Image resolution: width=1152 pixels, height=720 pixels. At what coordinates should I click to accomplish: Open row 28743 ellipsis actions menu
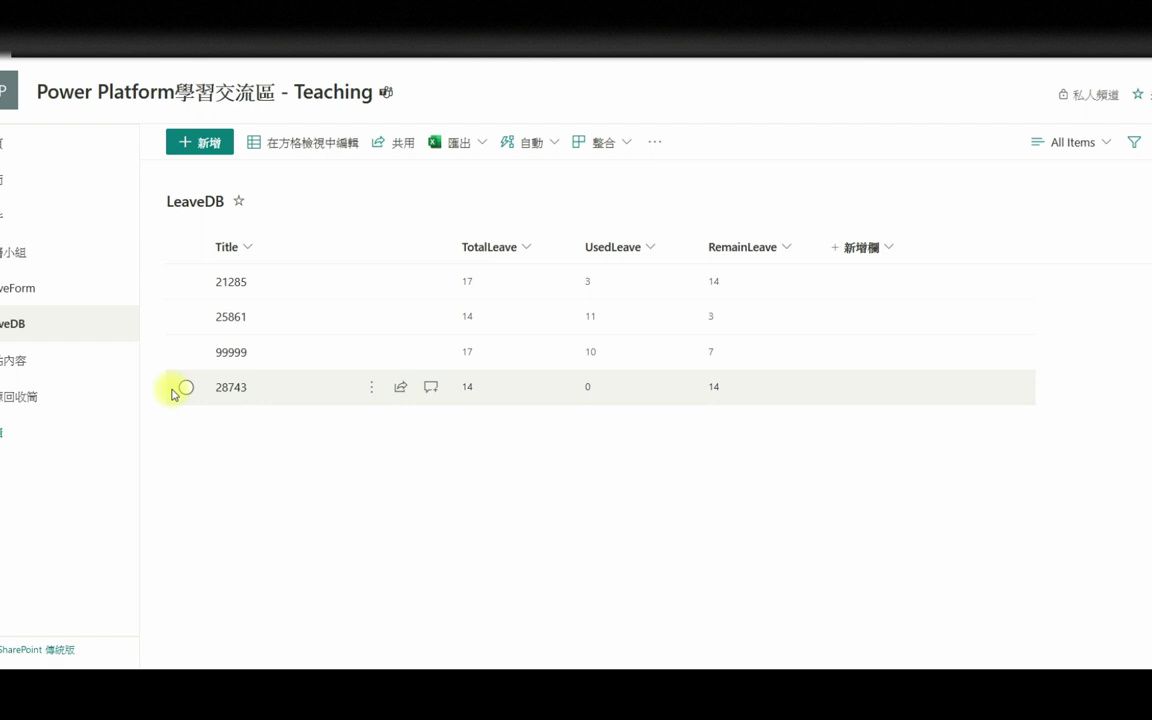[x=371, y=387]
